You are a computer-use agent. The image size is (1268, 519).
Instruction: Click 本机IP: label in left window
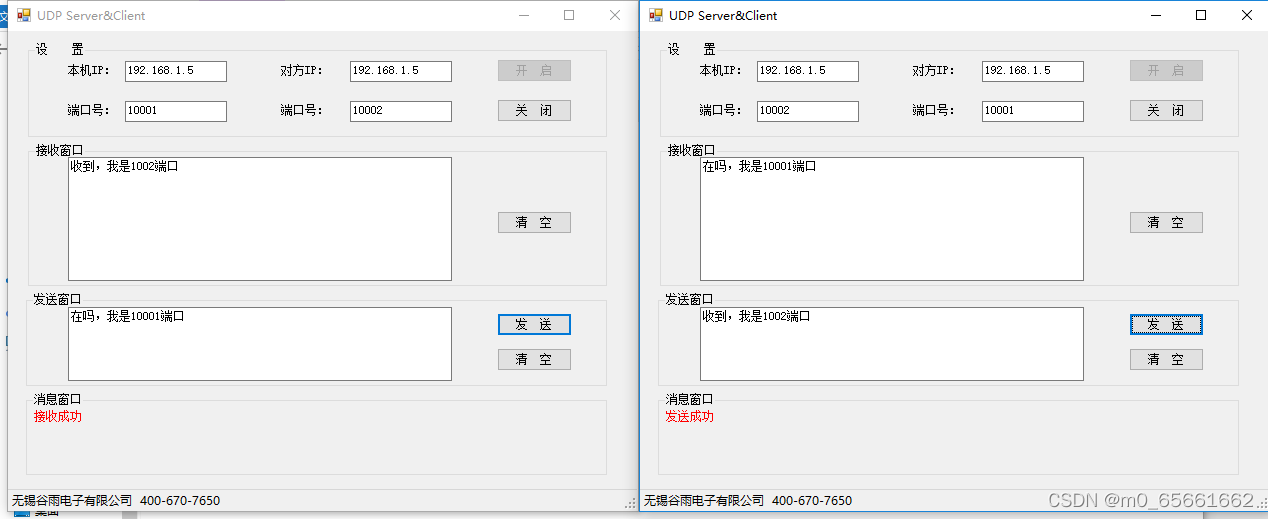(88, 71)
